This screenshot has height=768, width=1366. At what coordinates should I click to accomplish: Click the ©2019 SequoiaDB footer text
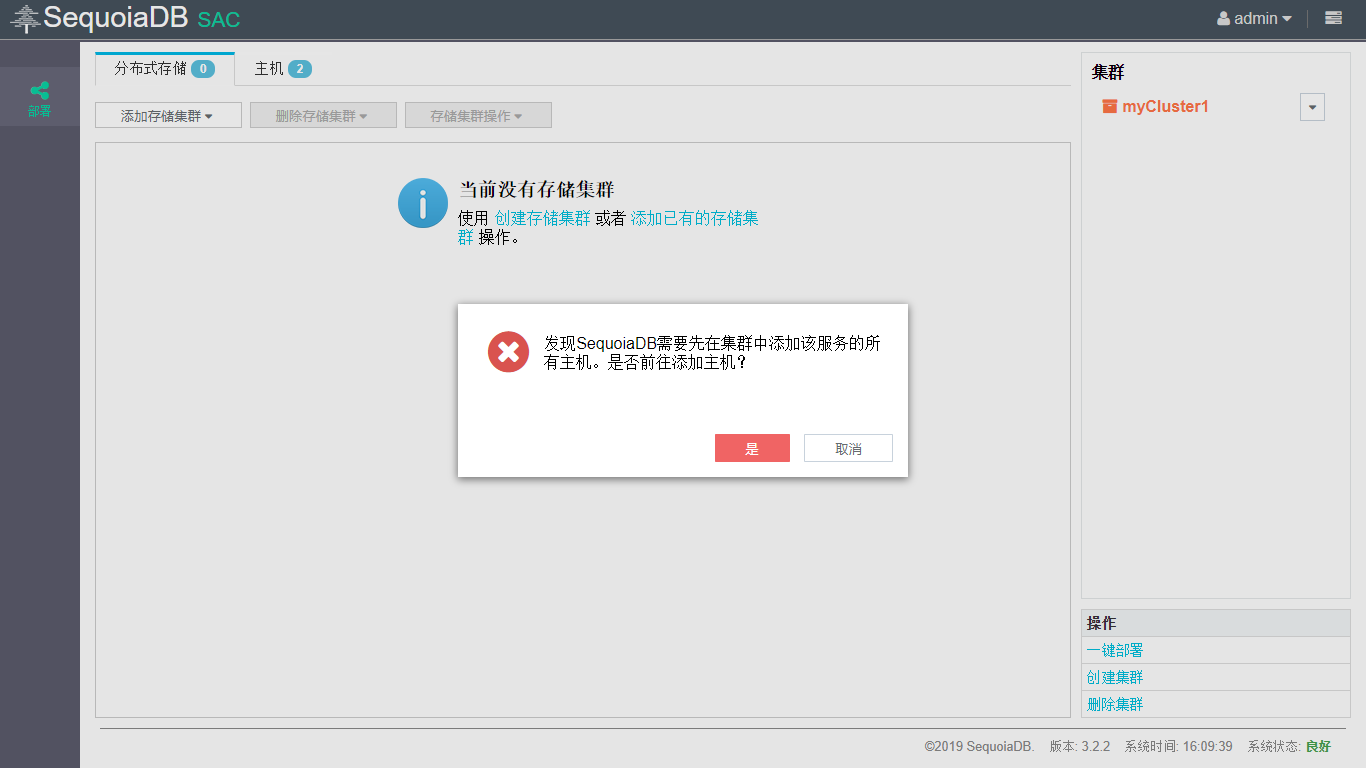coord(979,746)
